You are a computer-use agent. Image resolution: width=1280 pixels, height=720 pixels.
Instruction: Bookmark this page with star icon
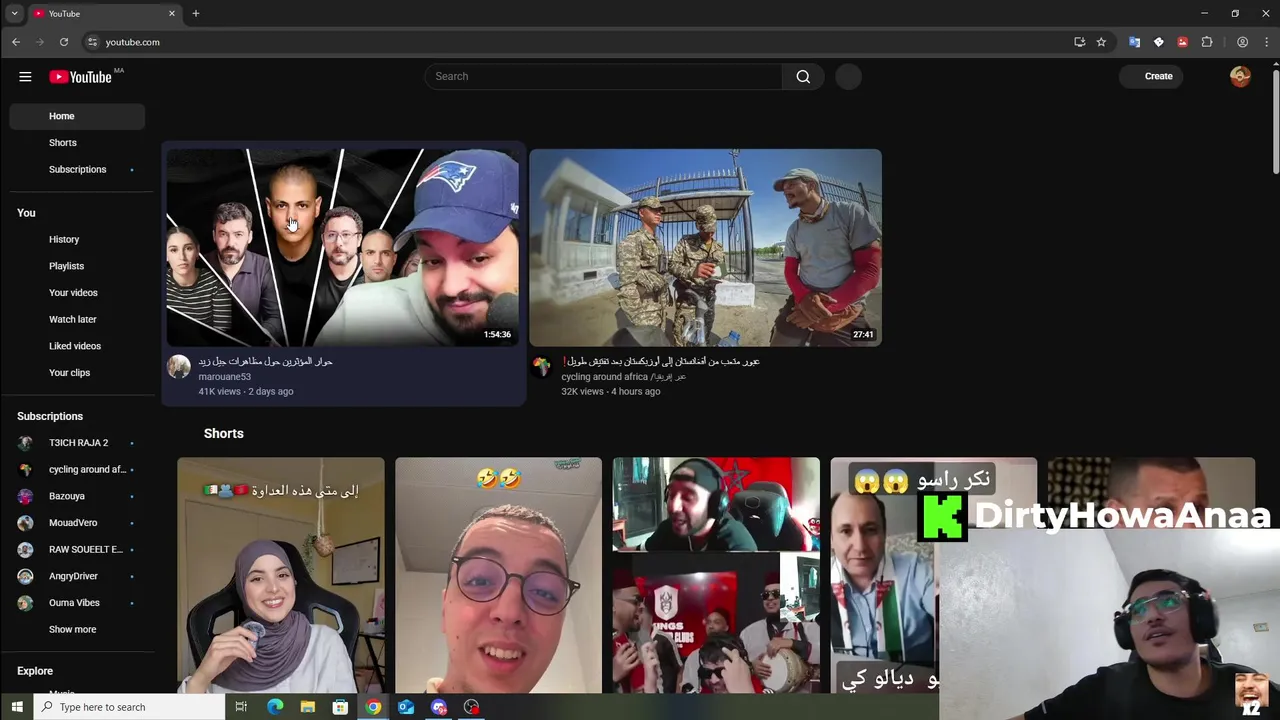click(1101, 42)
